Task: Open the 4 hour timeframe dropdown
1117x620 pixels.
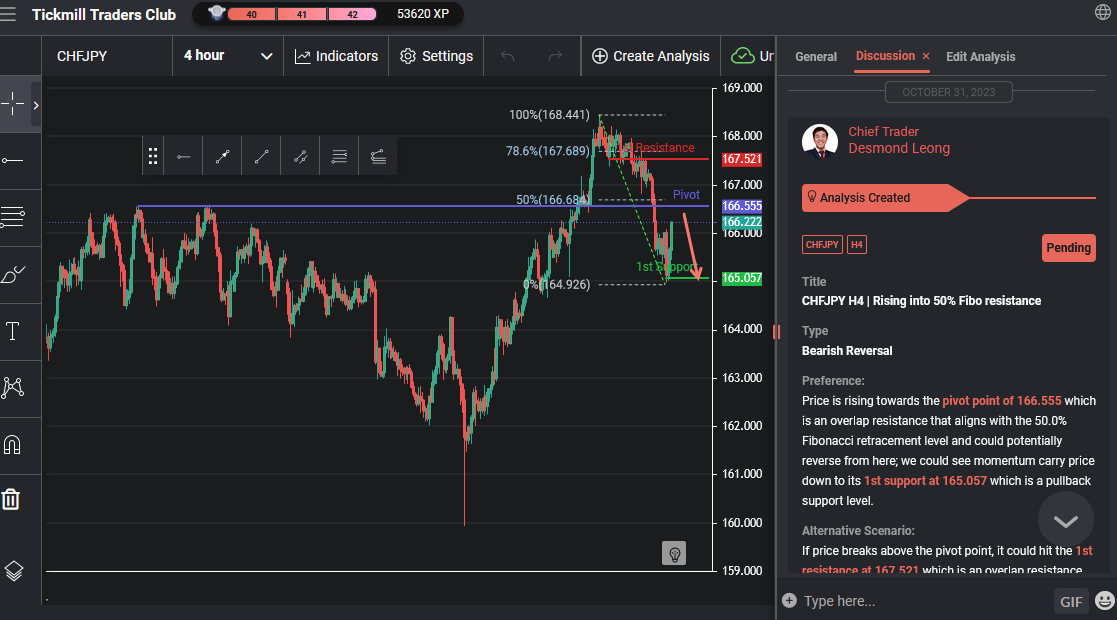Action: coord(228,56)
